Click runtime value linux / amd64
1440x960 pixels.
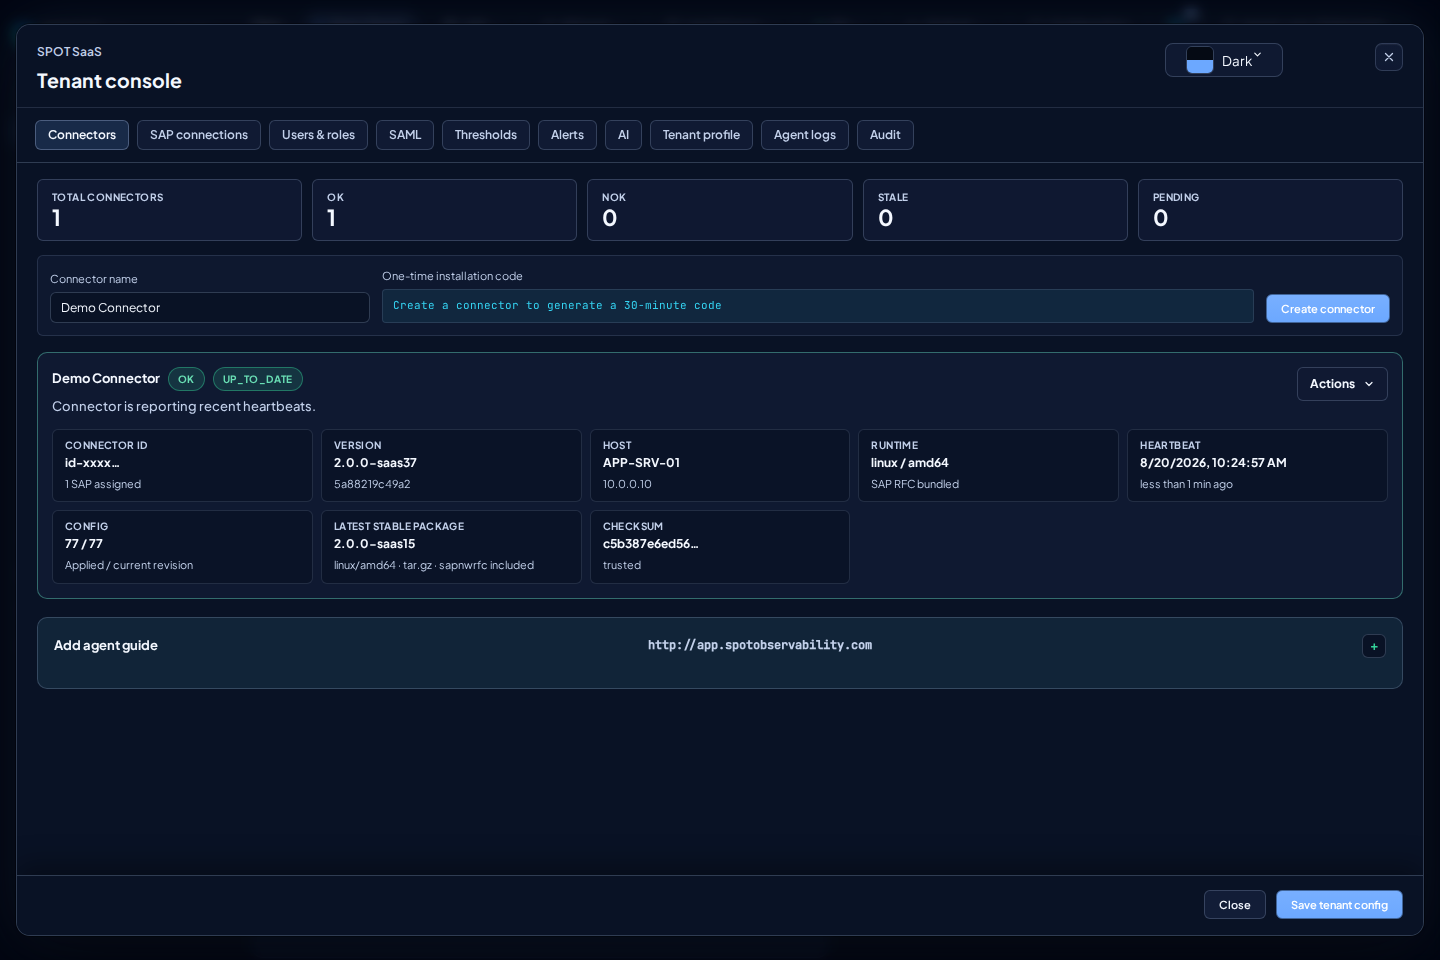click(910, 463)
